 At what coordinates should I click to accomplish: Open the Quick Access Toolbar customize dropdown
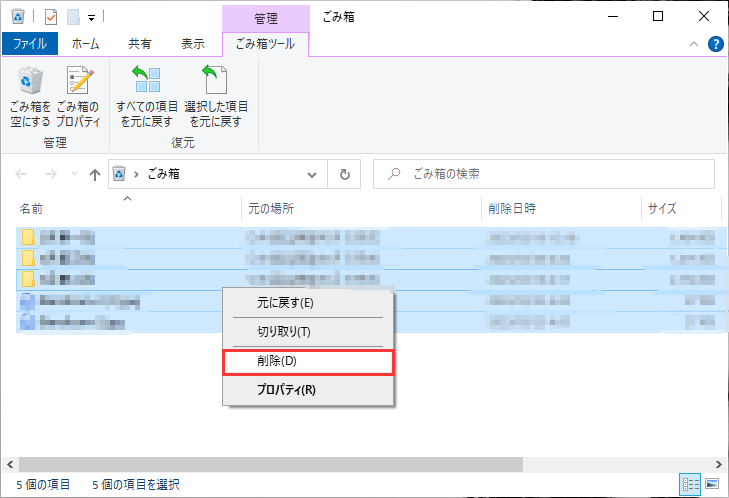(92, 17)
